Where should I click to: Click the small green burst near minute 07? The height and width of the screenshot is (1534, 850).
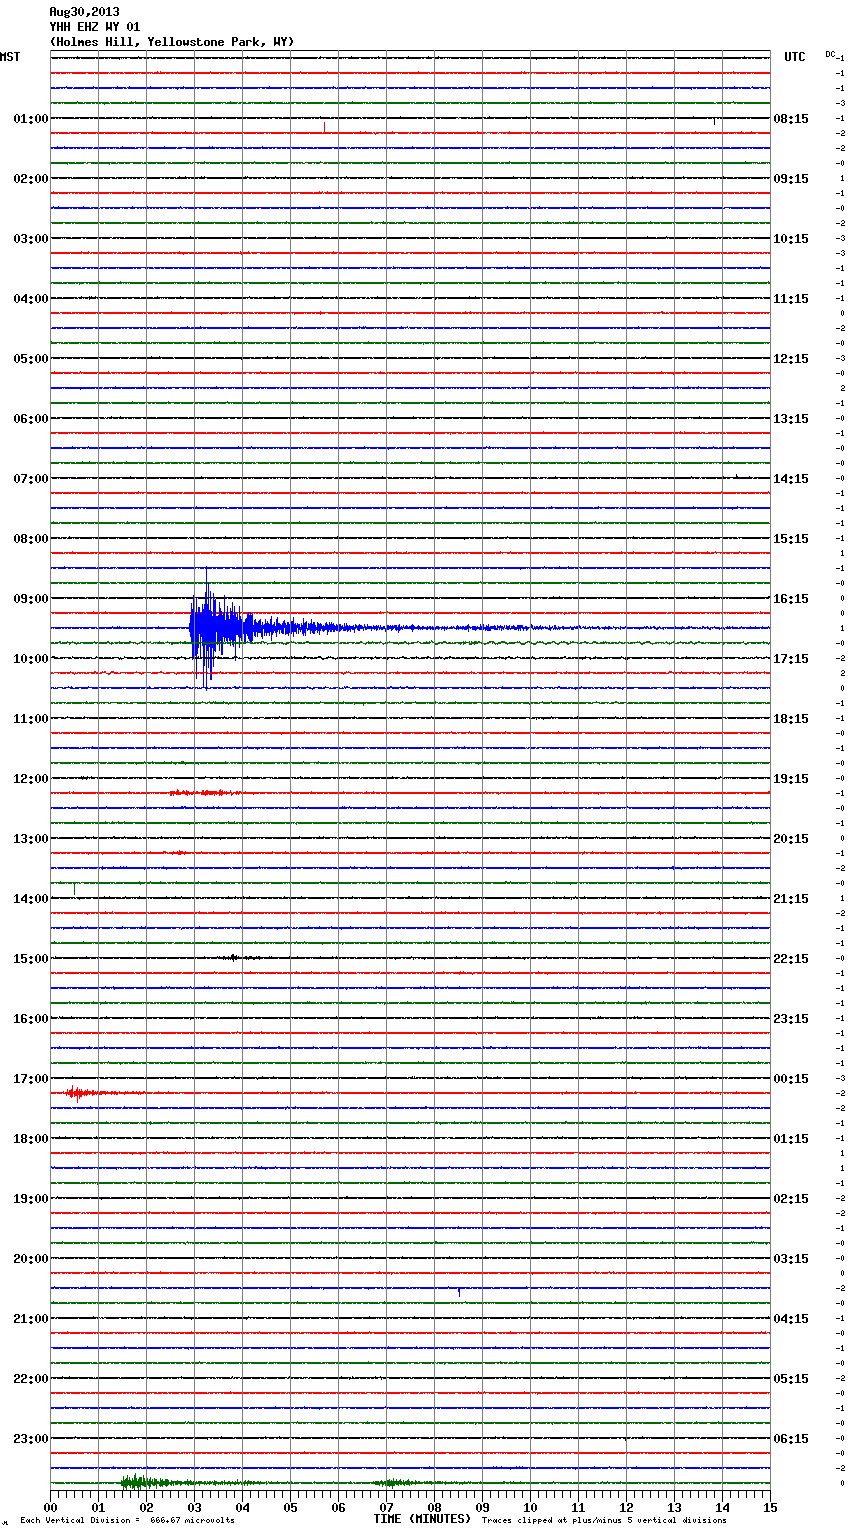click(395, 1482)
